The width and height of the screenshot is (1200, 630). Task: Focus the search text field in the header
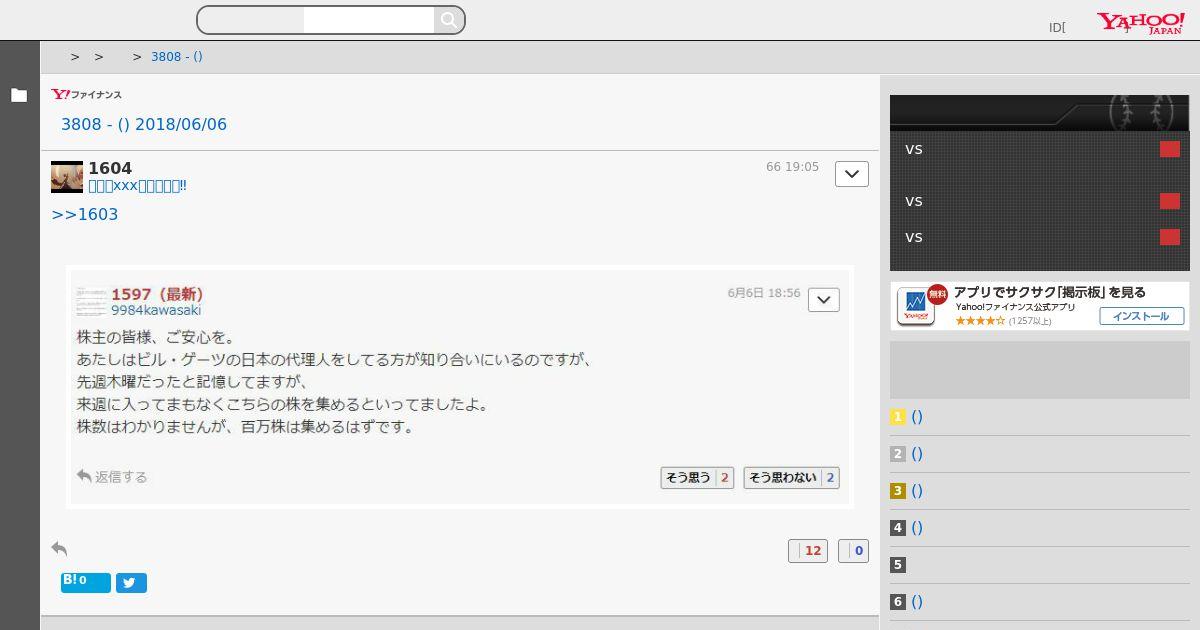point(368,20)
